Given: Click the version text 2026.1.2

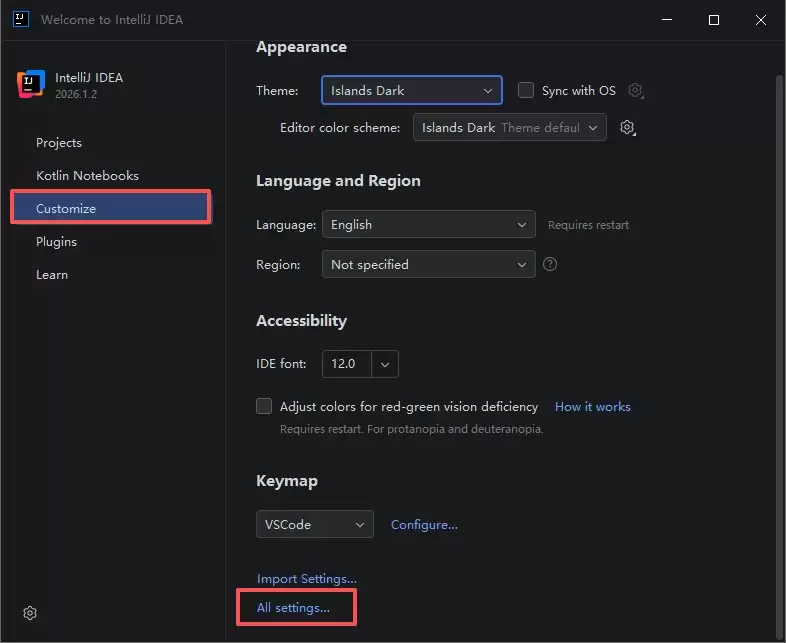Looking at the screenshot, I should click(76, 94).
